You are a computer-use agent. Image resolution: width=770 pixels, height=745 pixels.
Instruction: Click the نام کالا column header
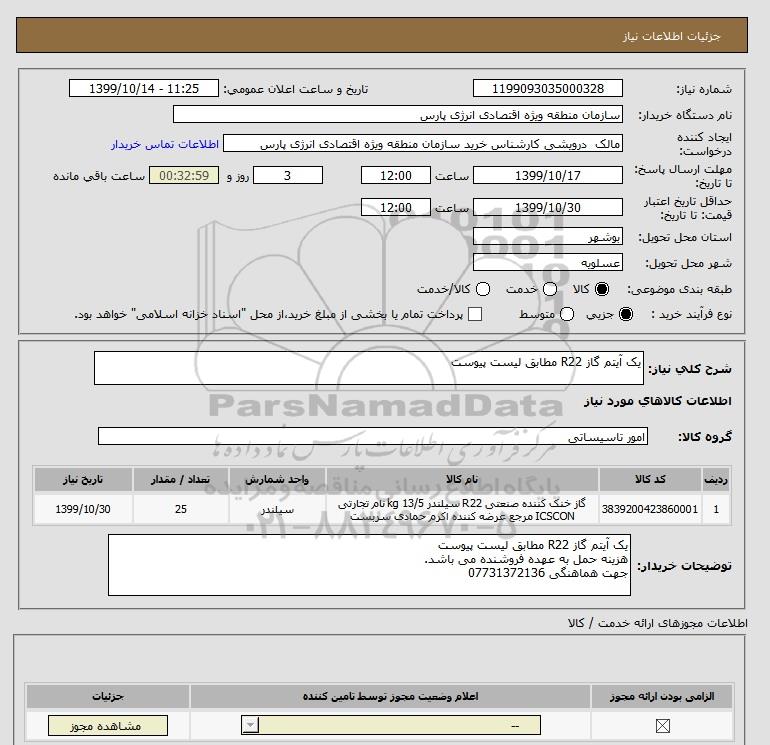(462, 479)
